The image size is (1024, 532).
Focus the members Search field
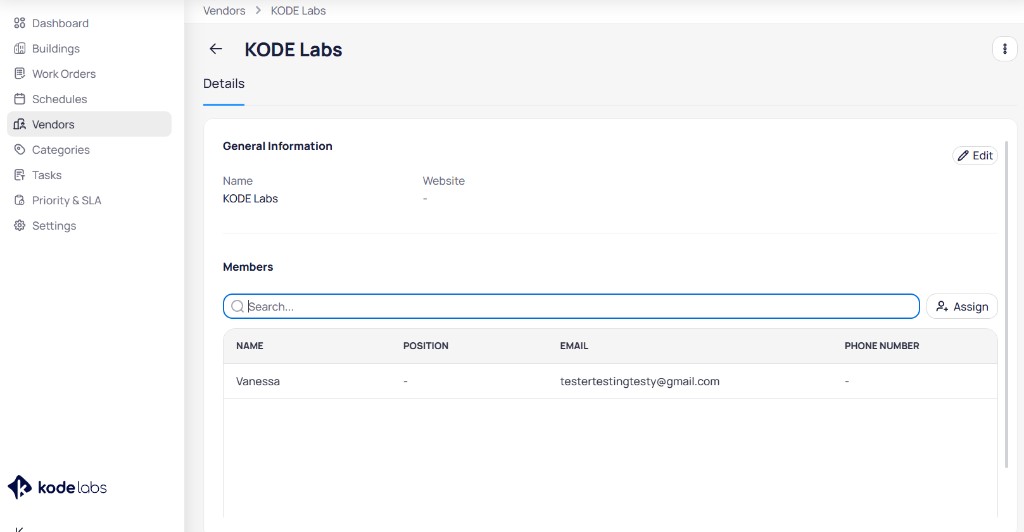pos(571,306)
